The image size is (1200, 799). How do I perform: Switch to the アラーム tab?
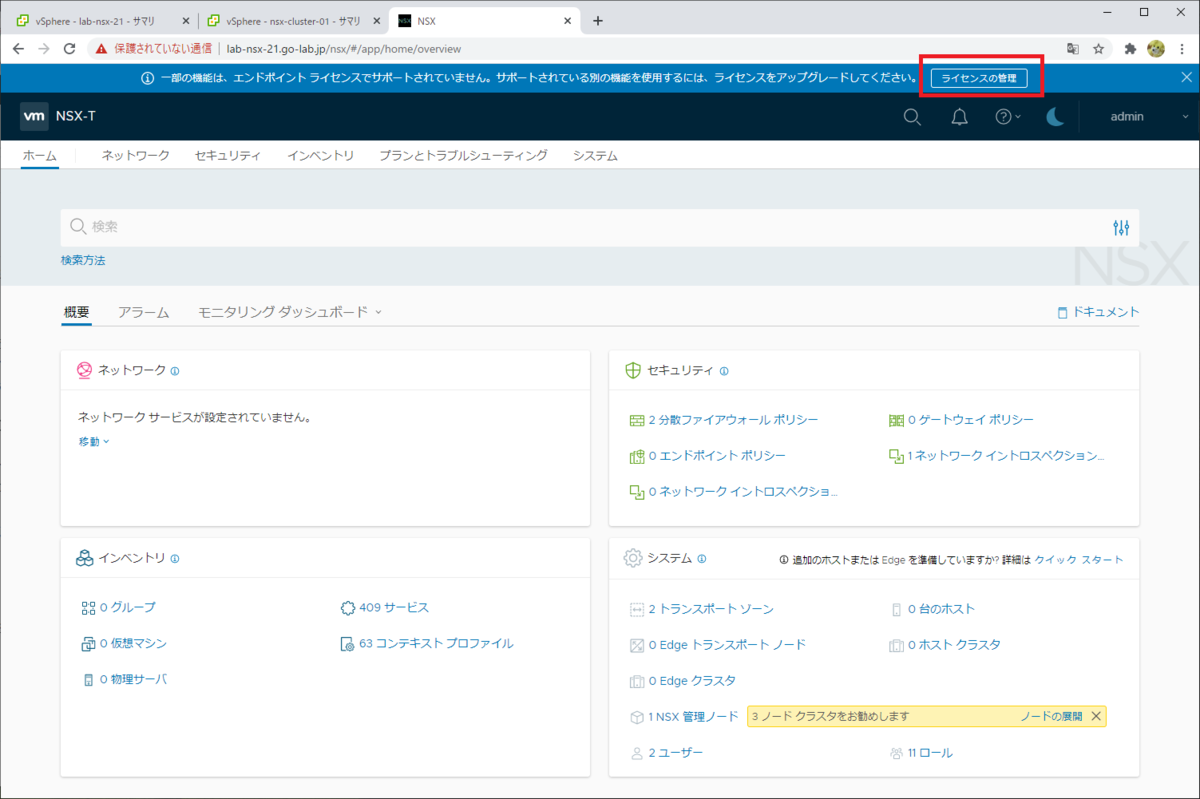[143, 311]
